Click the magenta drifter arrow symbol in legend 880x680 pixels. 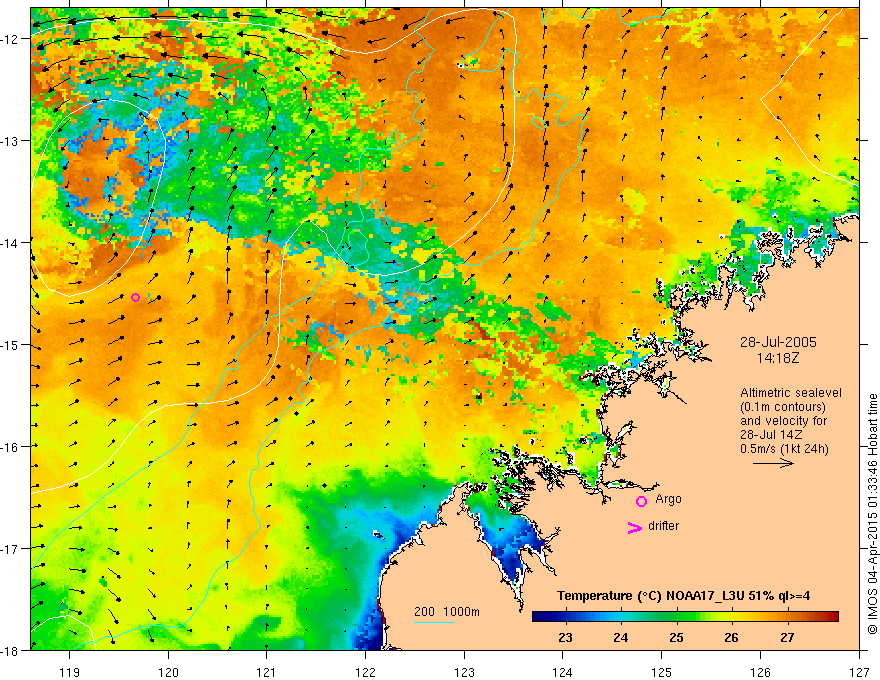pos(634,527)
